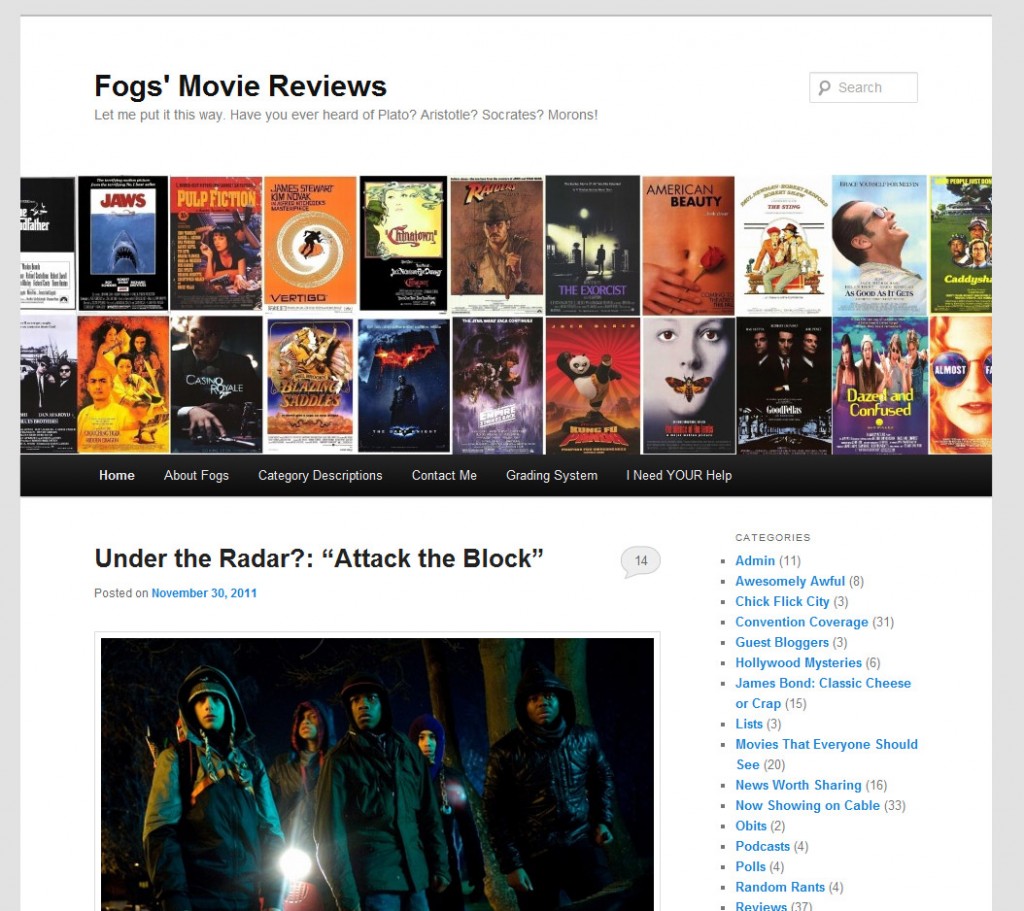This screenshot has width=1024, height=911.
Task: Select the Contact Me menu item
Action: [x=444, y=475]
